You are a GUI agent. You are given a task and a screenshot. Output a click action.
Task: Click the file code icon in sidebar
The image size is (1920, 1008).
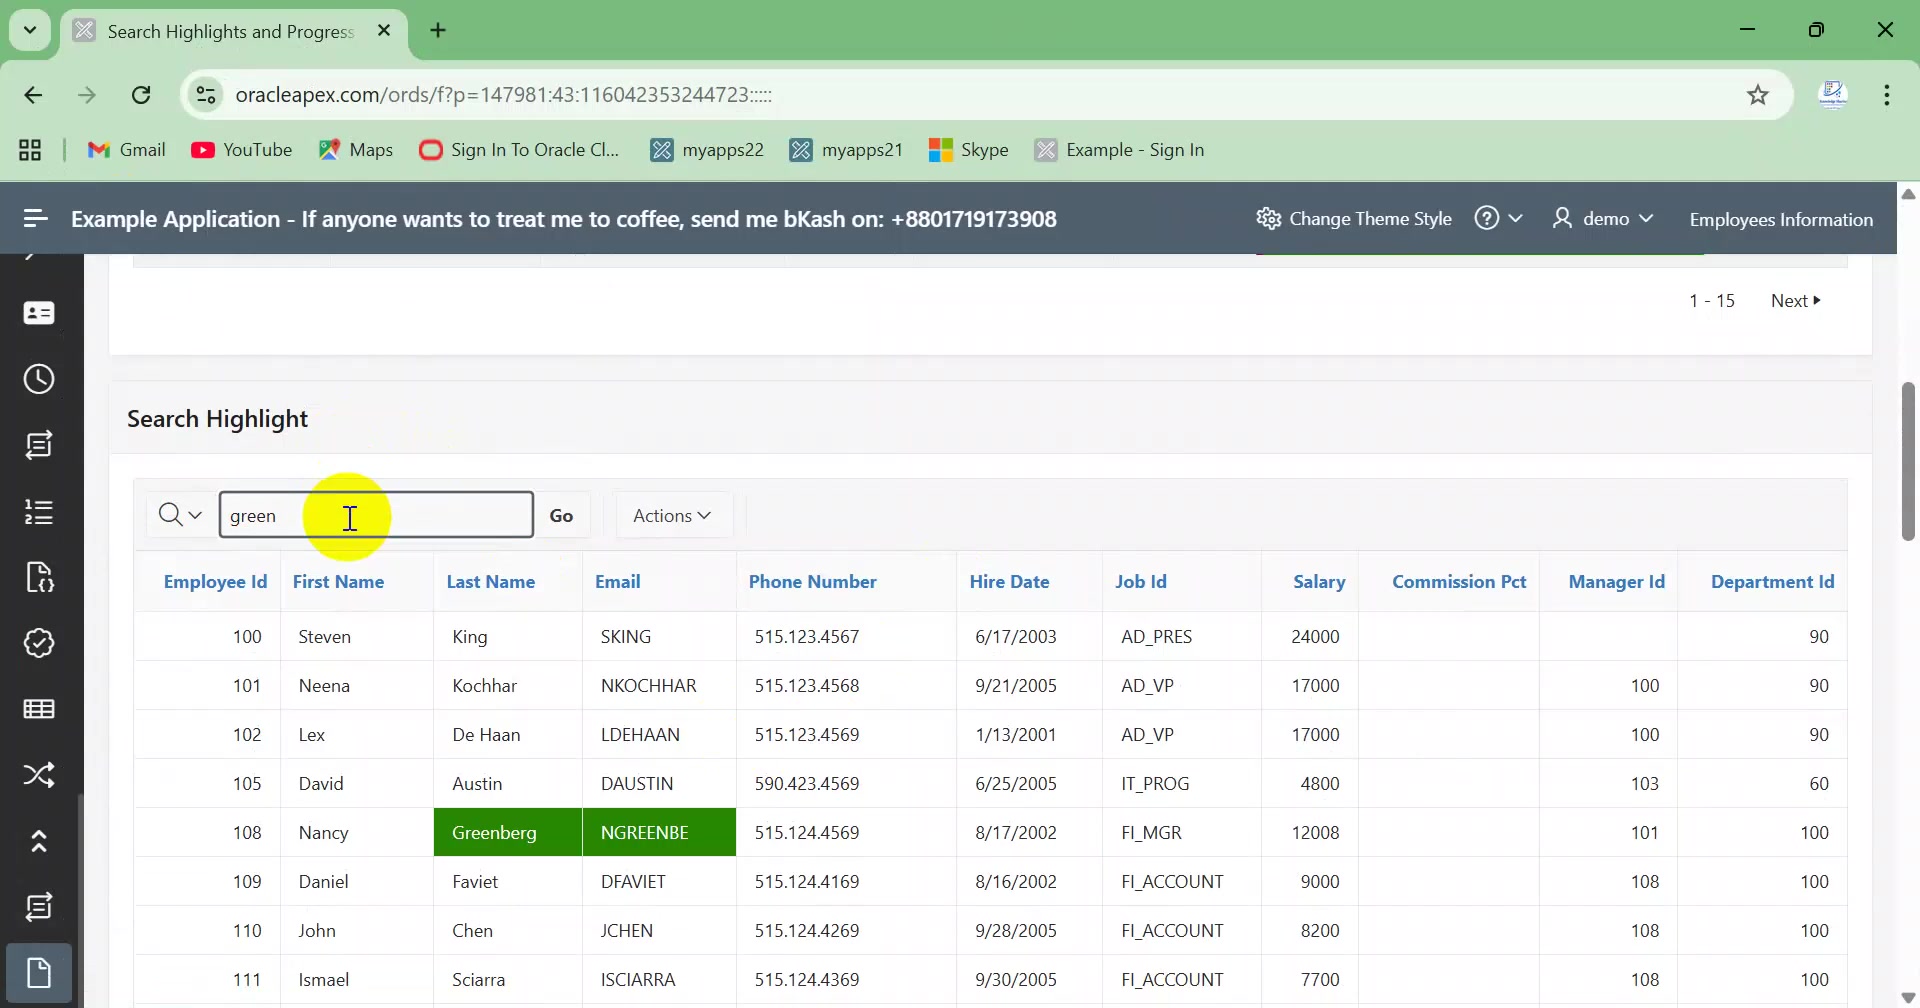39,578
